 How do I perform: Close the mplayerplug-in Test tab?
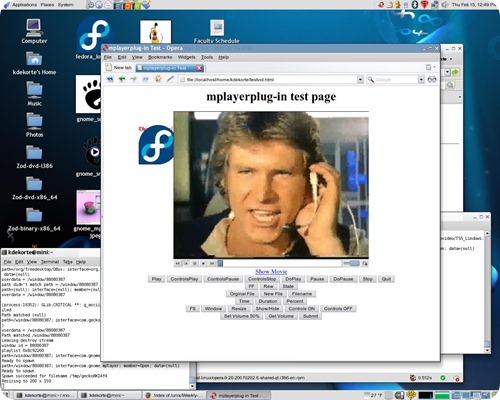199,68
